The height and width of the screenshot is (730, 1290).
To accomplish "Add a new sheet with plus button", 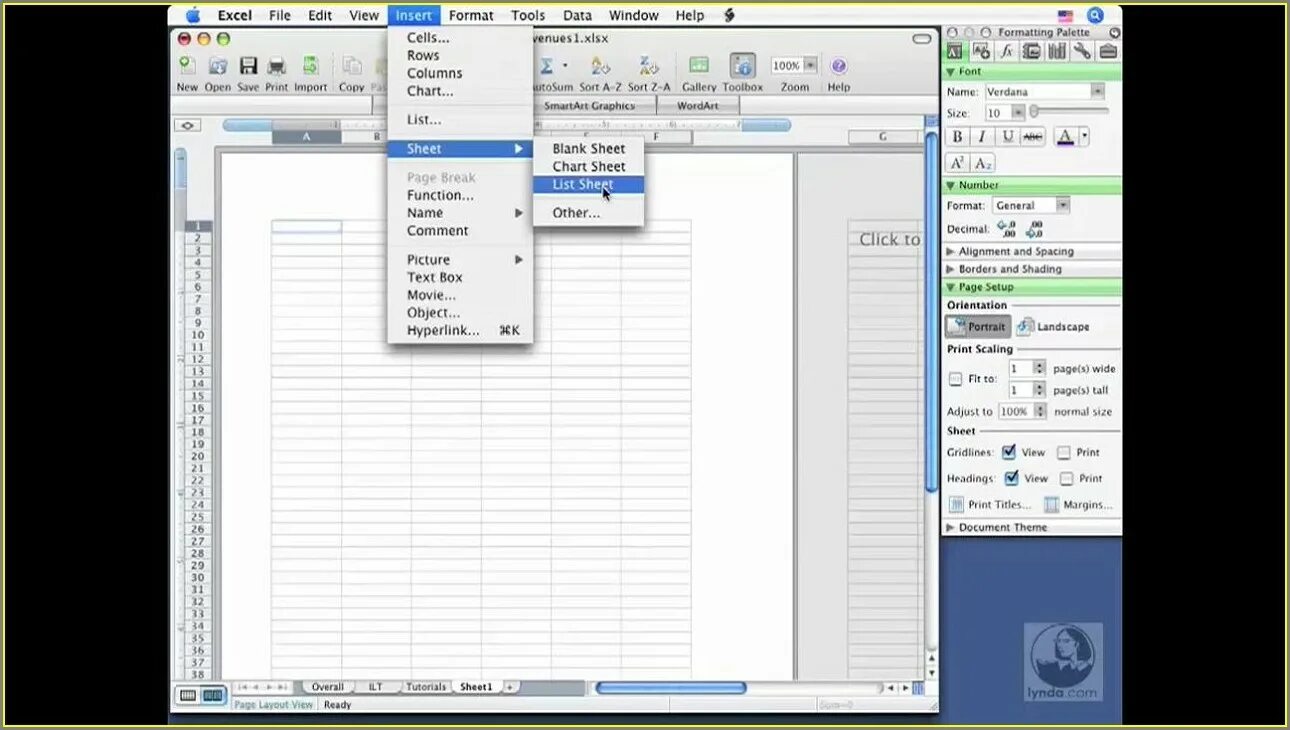I will [x=510, y=687].
